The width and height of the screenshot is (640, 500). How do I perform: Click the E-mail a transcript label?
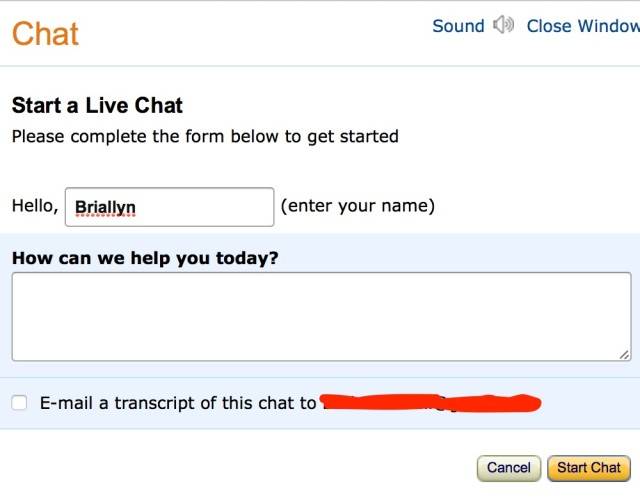[178, 403]
